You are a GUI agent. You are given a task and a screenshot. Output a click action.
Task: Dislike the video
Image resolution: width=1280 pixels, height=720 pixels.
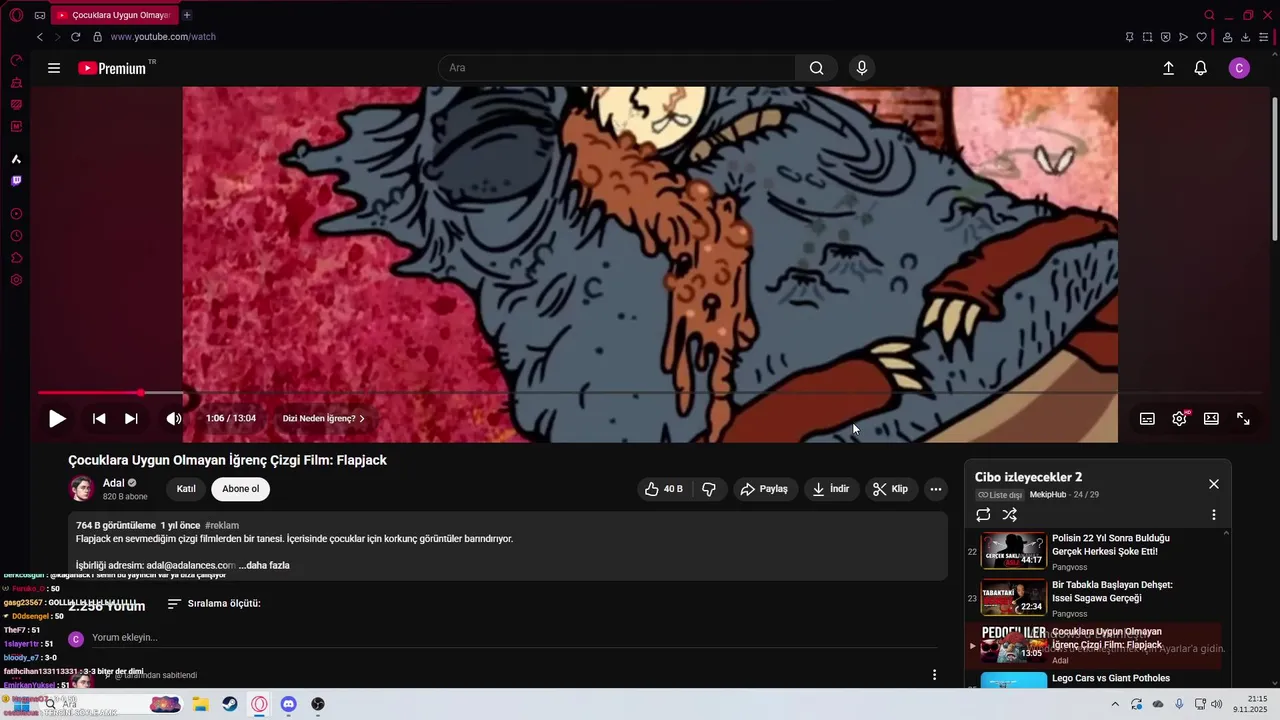709,489
